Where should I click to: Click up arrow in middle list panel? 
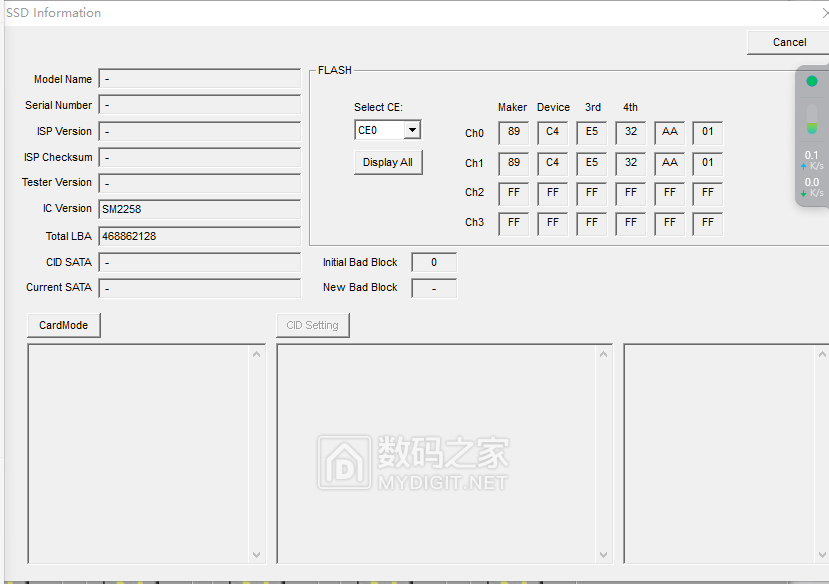pos(604,353)
